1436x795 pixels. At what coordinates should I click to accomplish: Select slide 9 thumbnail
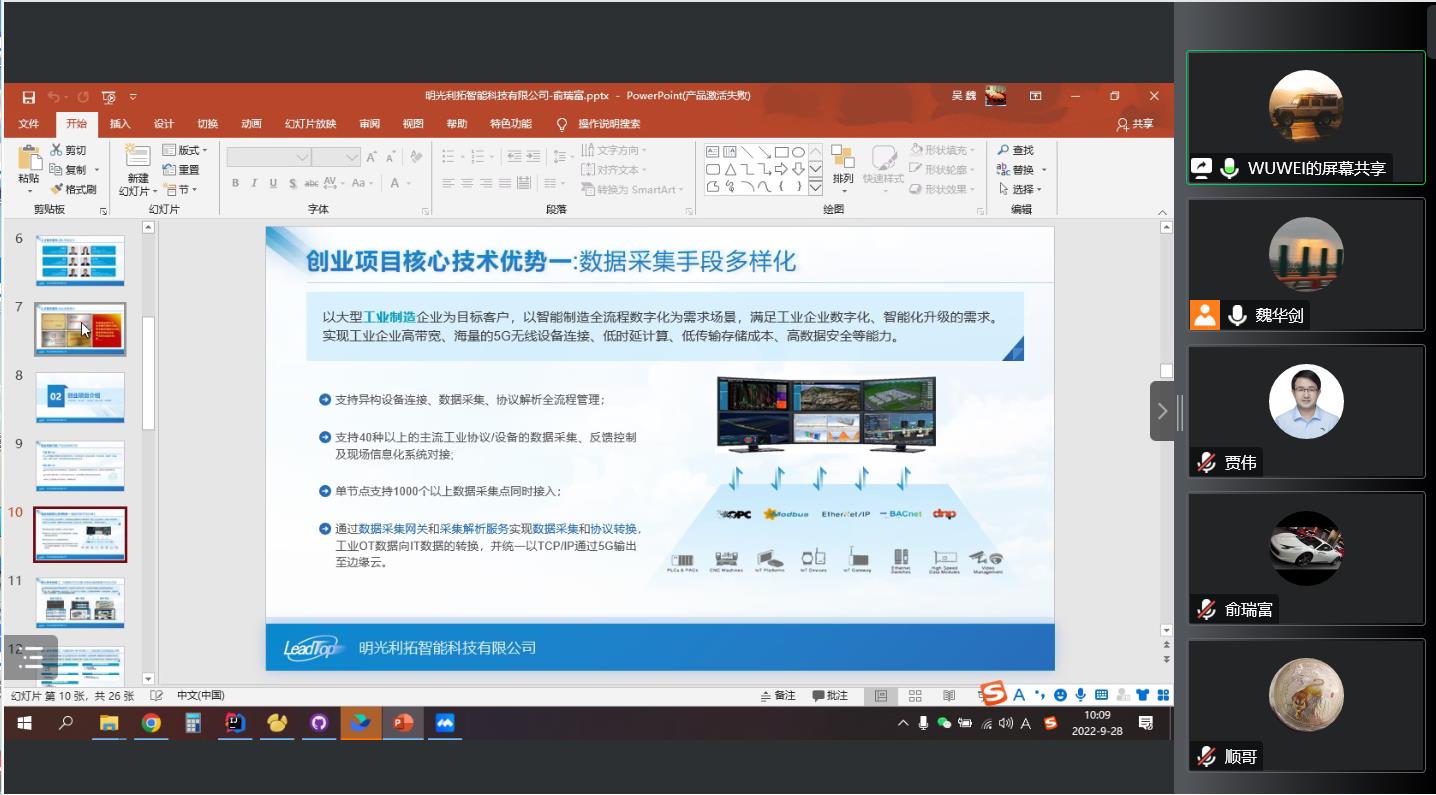click(x=80, y=465)
